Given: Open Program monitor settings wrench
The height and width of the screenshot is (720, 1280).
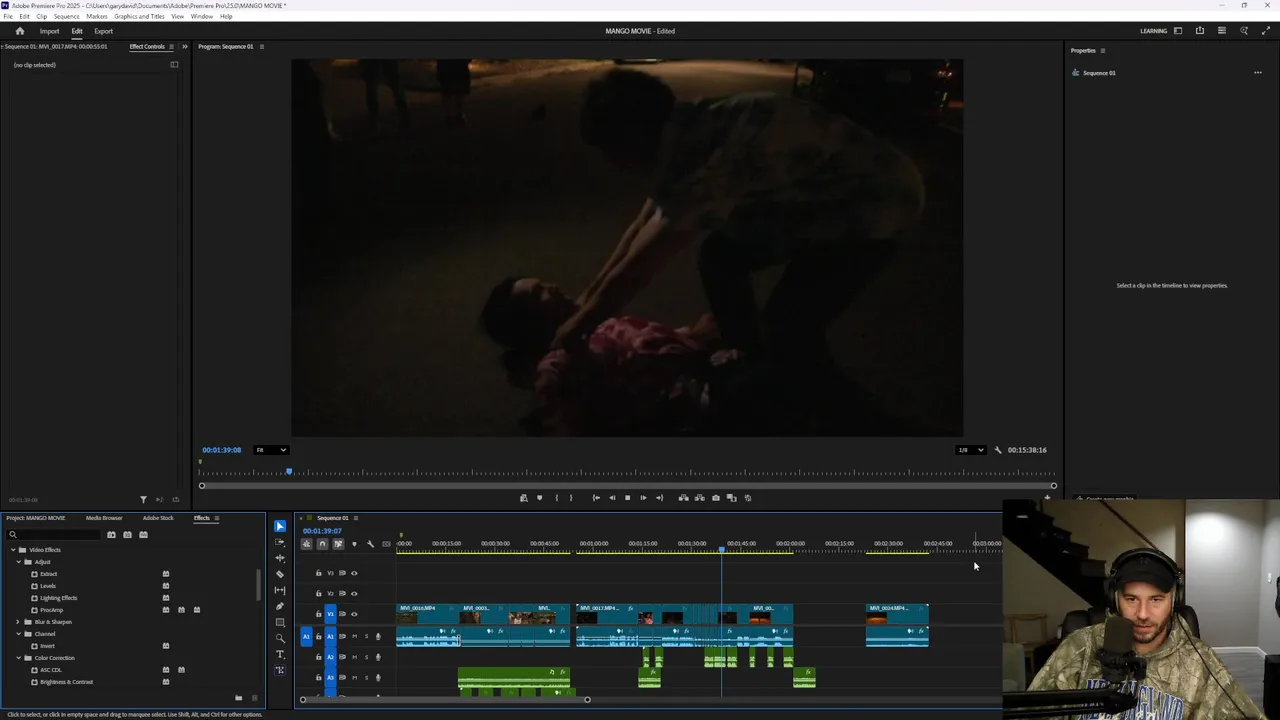Looking at the screenshot, I should (997, 450).
